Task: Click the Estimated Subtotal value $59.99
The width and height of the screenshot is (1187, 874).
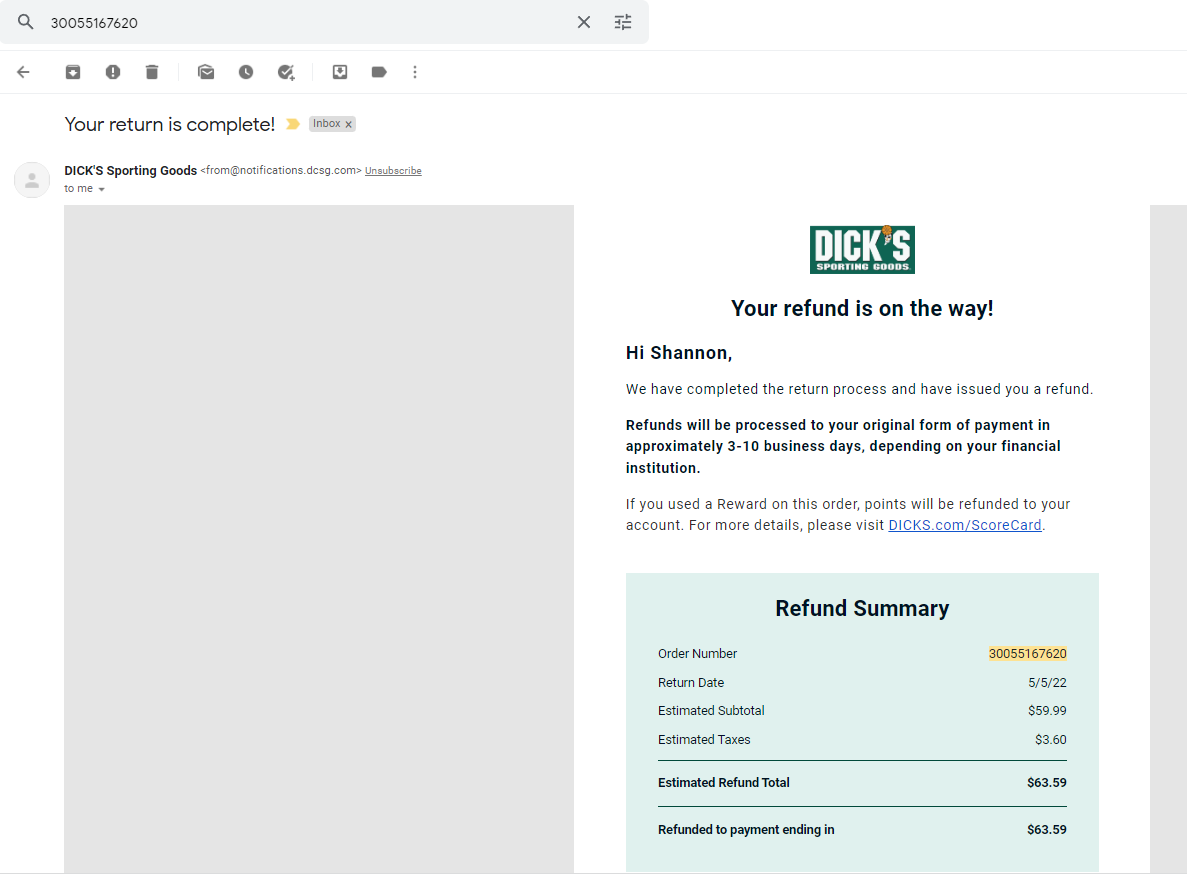Action: click(x=1047, y=711)
